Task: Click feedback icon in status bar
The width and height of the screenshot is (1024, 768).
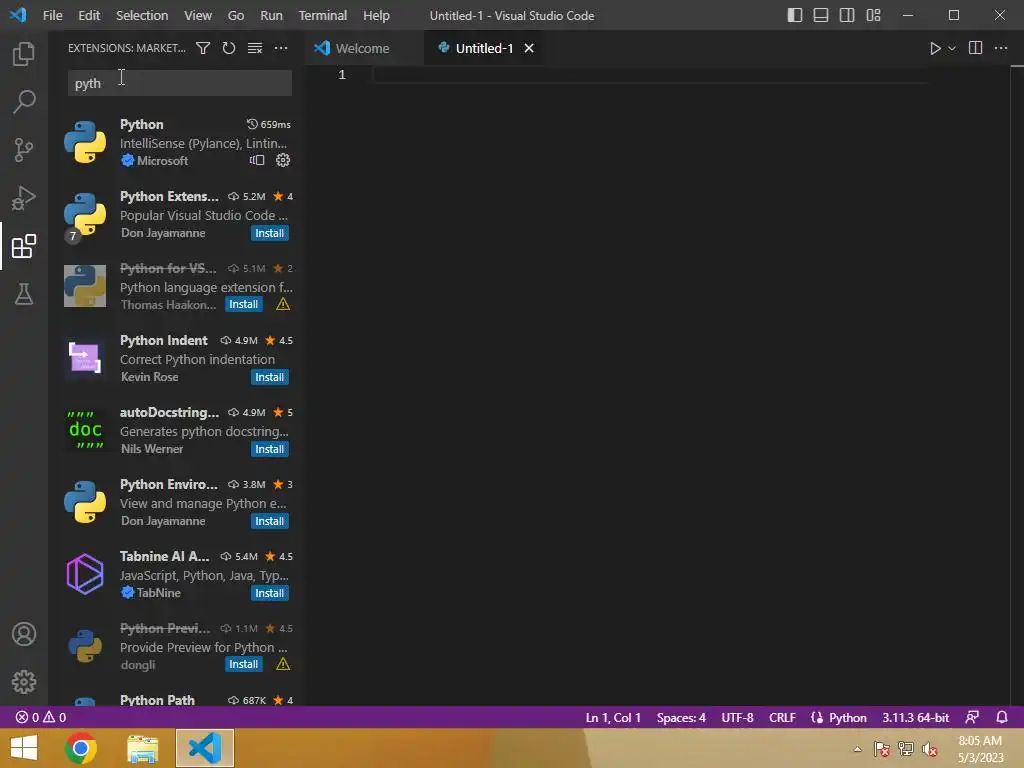Action: click(972, 717)
